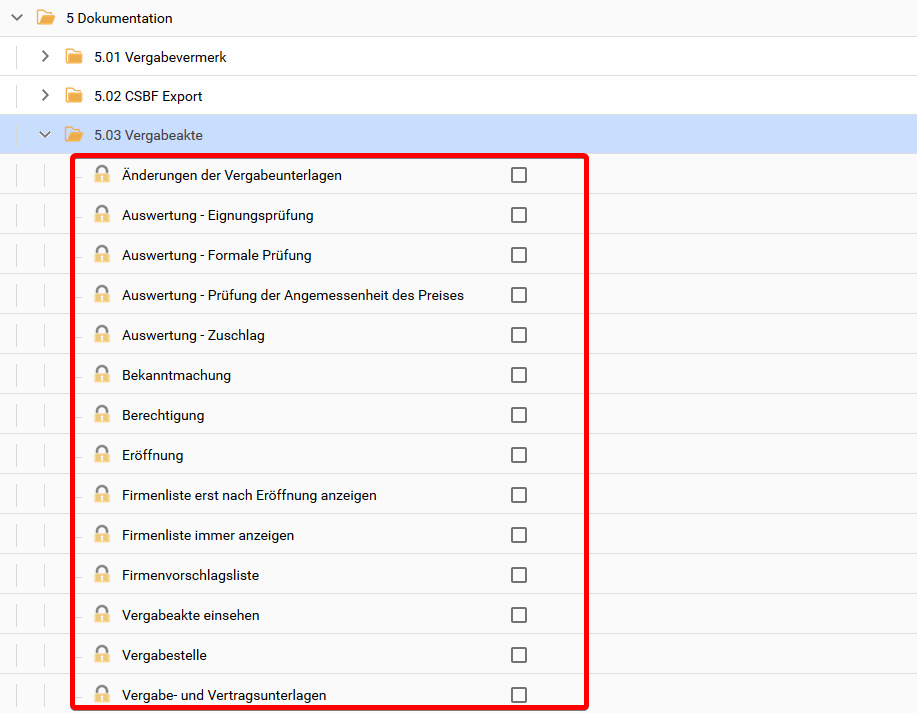Enable the Berechtigung checkbox
The height and width of the screenshot is (713, 917).
[519, 415]
